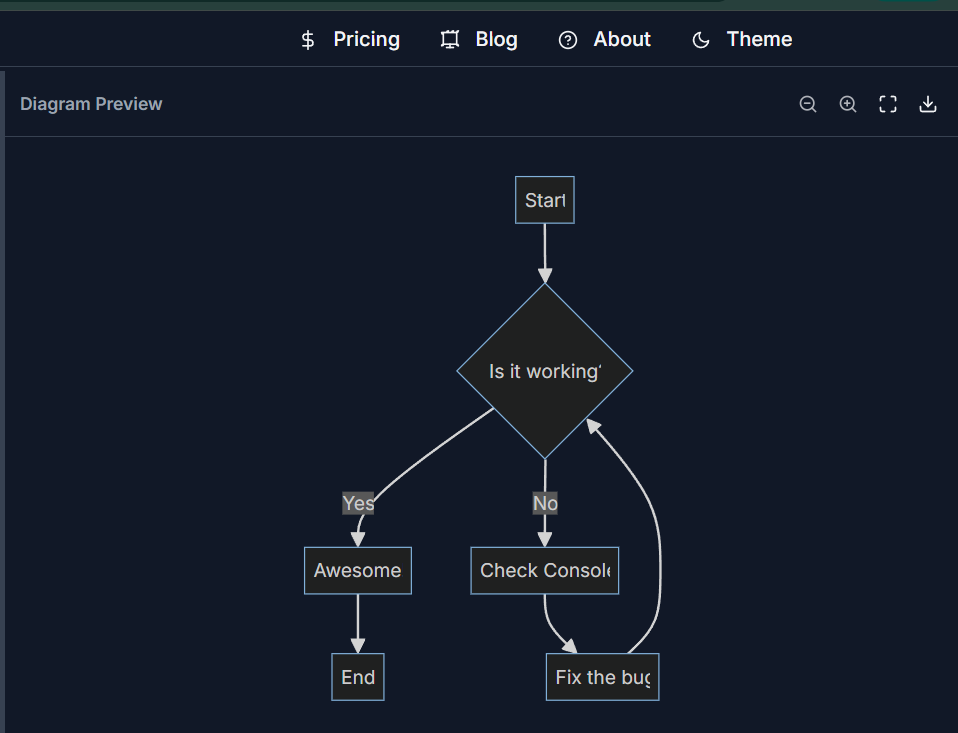
Task: Click the moon Theme icon
Action: click(x=701, y=40)
